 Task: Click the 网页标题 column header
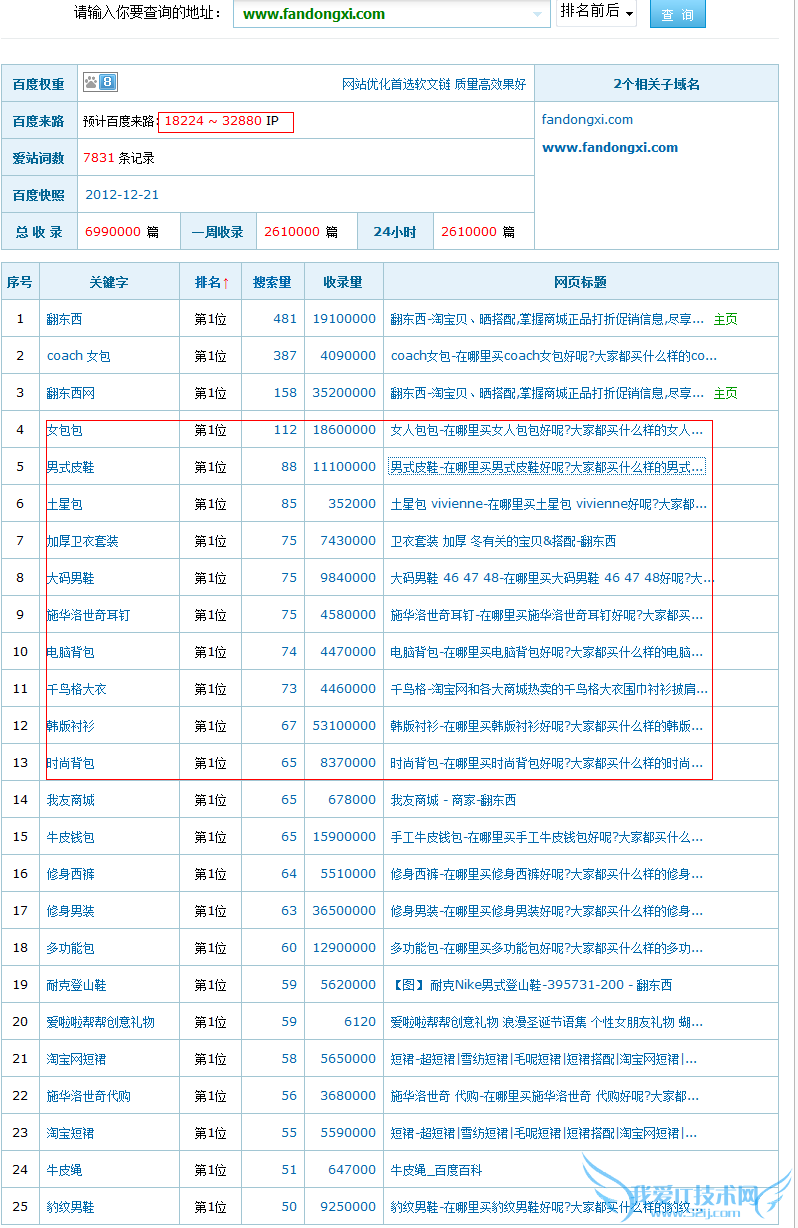[x=580, y=283]
